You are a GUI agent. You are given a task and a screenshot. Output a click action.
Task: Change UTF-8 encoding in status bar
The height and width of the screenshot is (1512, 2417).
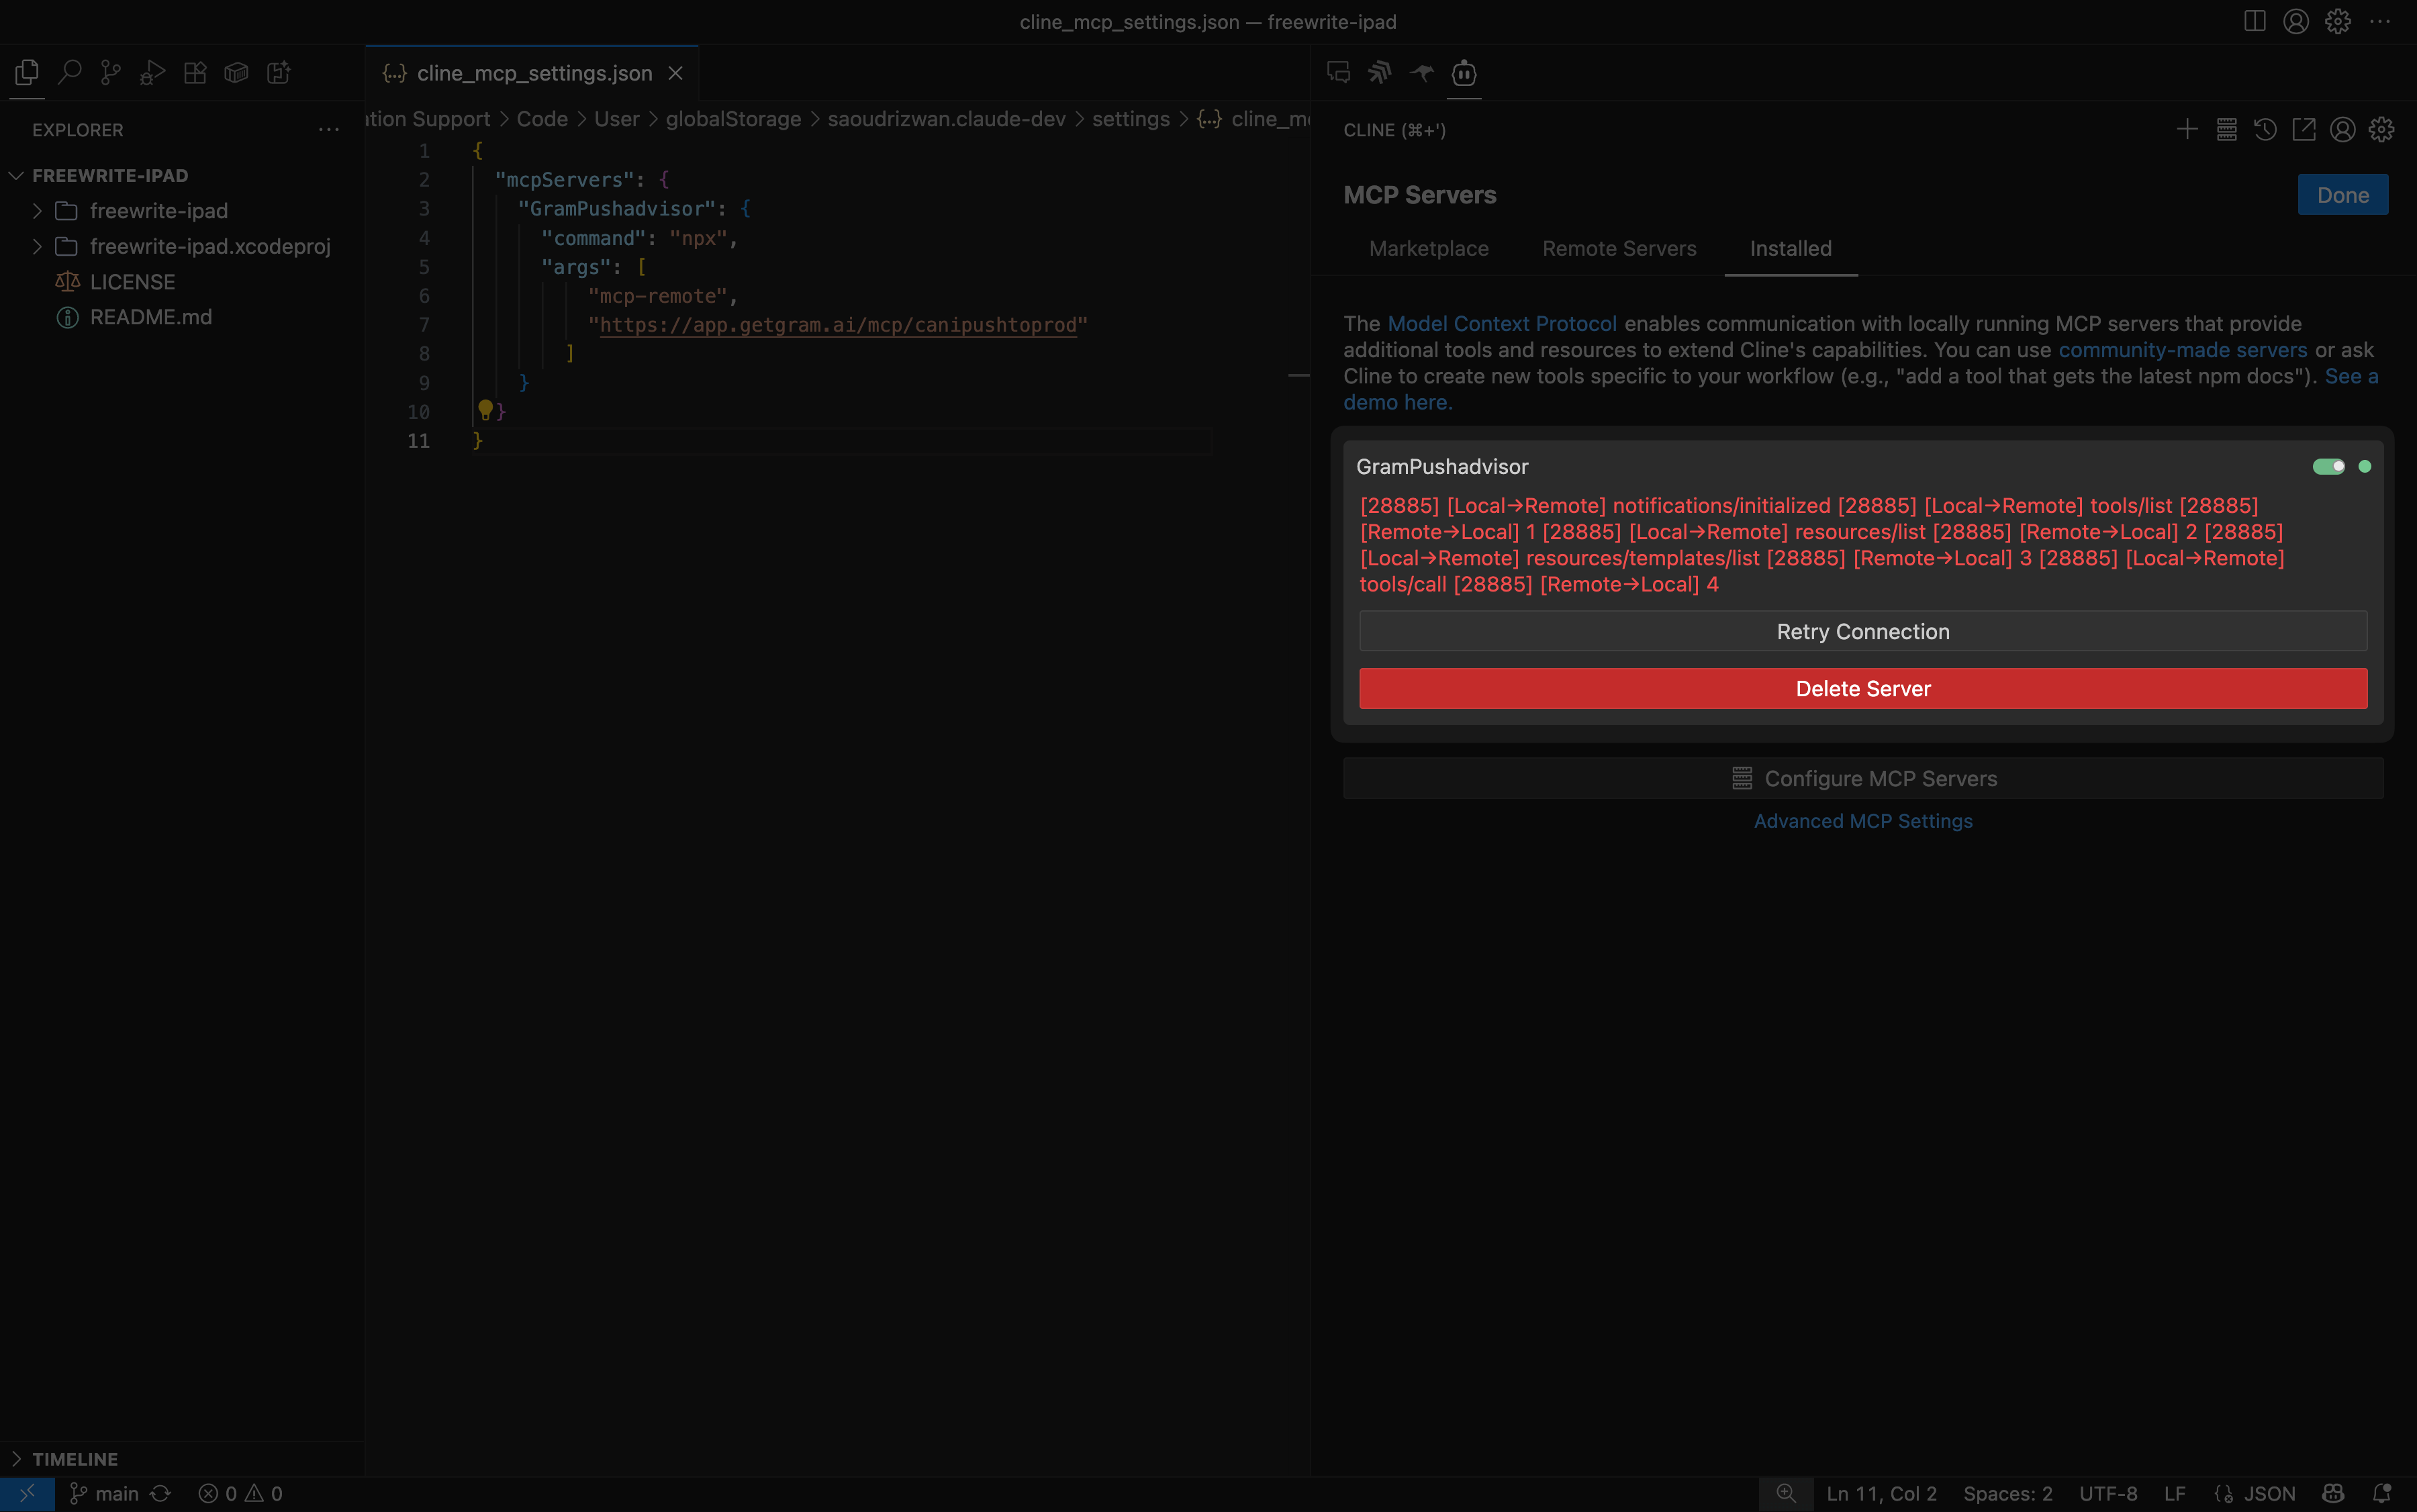pyautogui.click(x=2108, y=1493)
